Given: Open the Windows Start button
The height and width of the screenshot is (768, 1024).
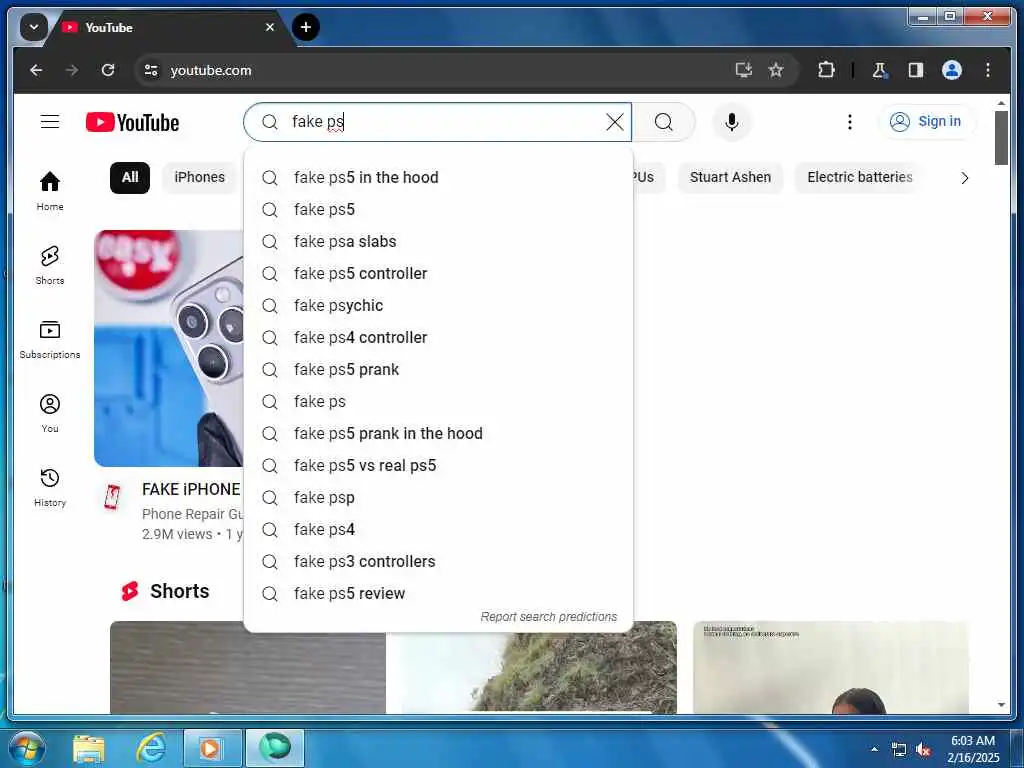Looking at the screenshot, I should click(27, 748).
